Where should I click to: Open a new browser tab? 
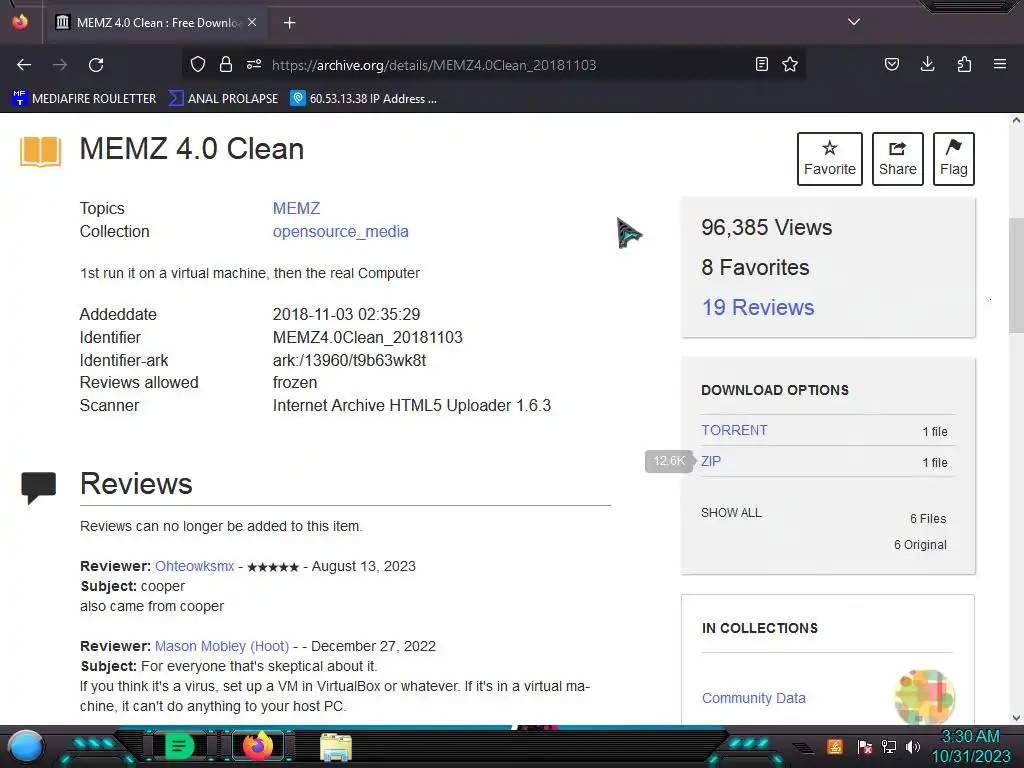point(289,23)
